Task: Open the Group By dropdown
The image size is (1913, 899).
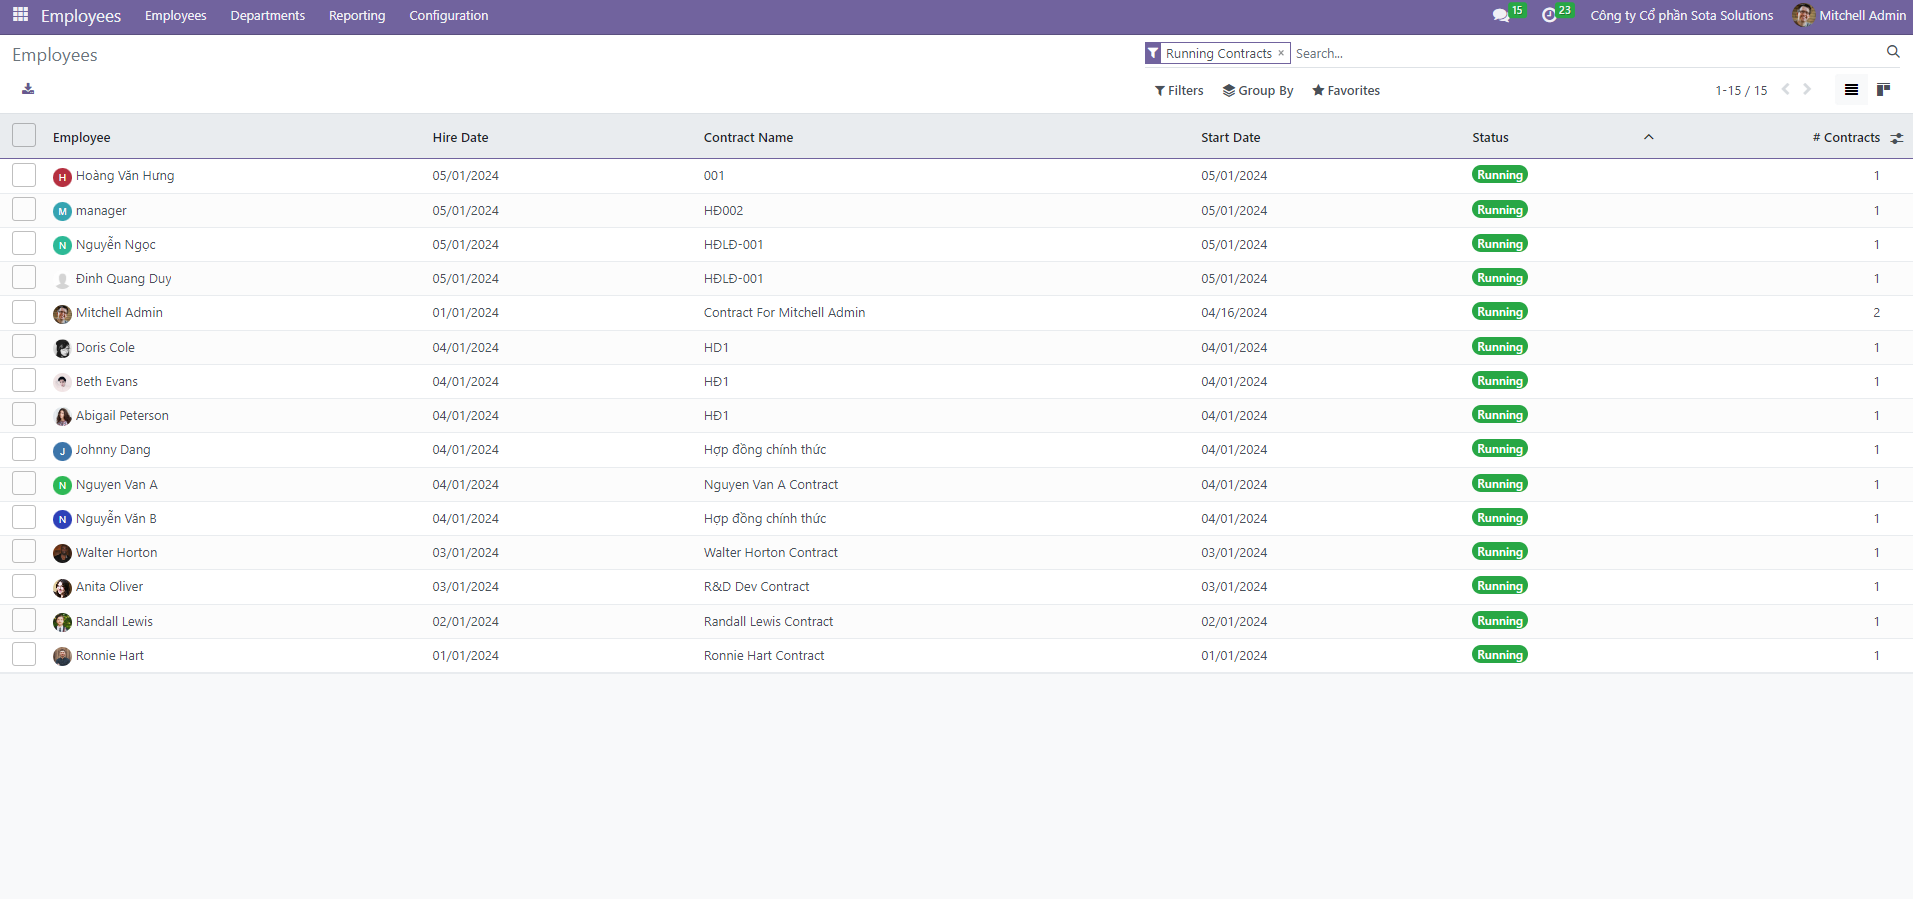Action: 1258,90
